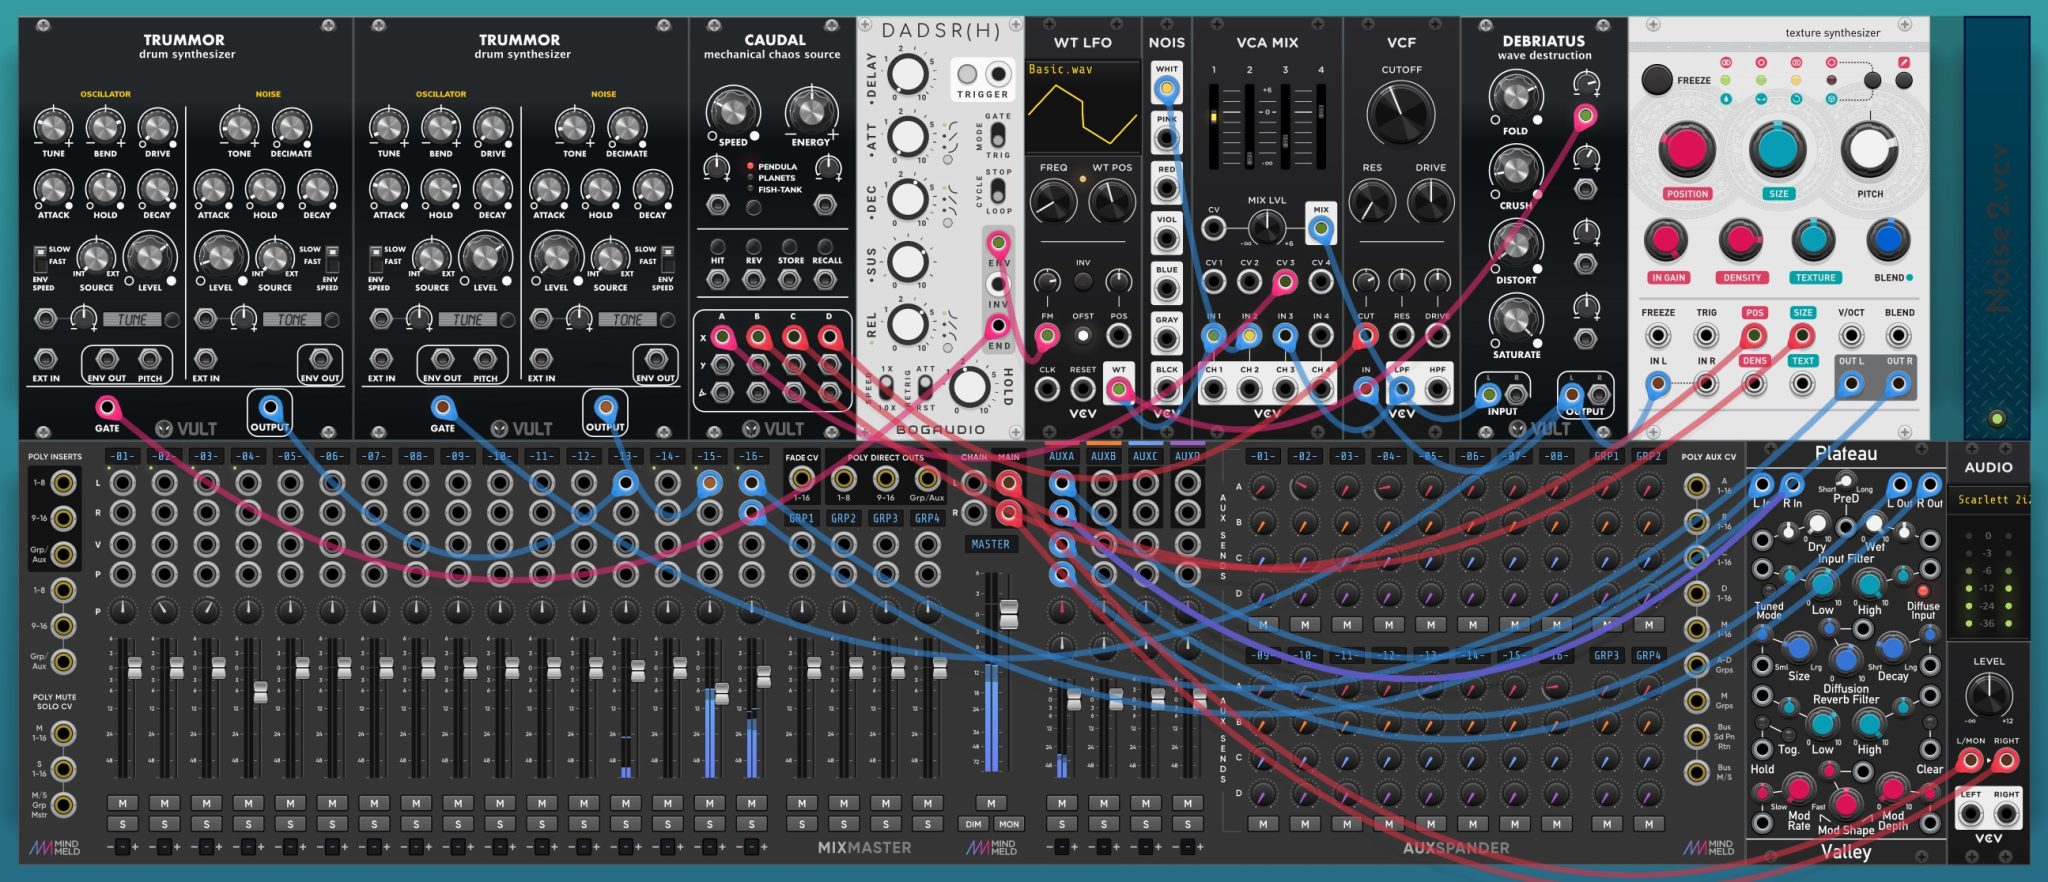Image resolution: width=2048 pixels, height=882 pixels.
Task: Click the texture synthesizer FREEZE button
Action: pos(1657,79)
